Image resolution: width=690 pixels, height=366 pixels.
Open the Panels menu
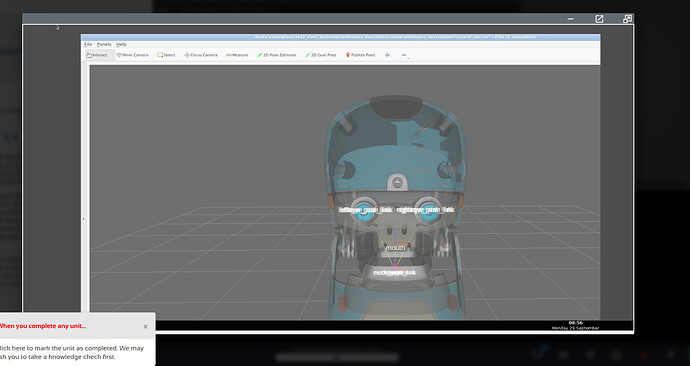(104, 44)
